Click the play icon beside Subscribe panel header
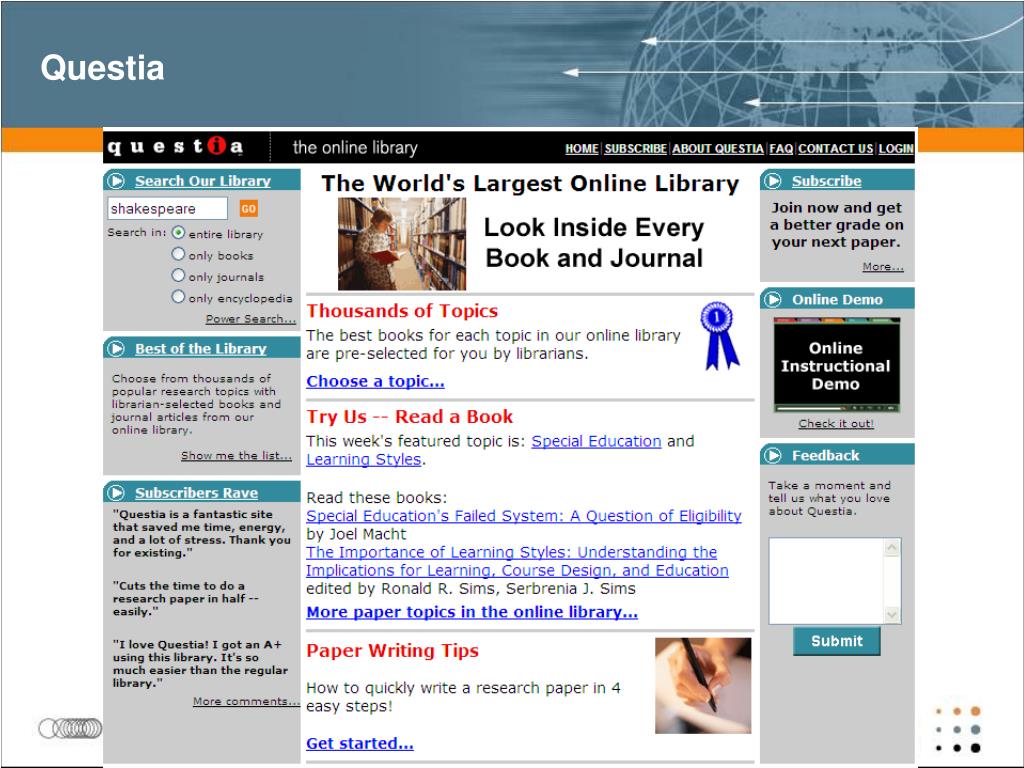Screen dimensions: 1024x768 pyautogui.click(x=773, y=181)
